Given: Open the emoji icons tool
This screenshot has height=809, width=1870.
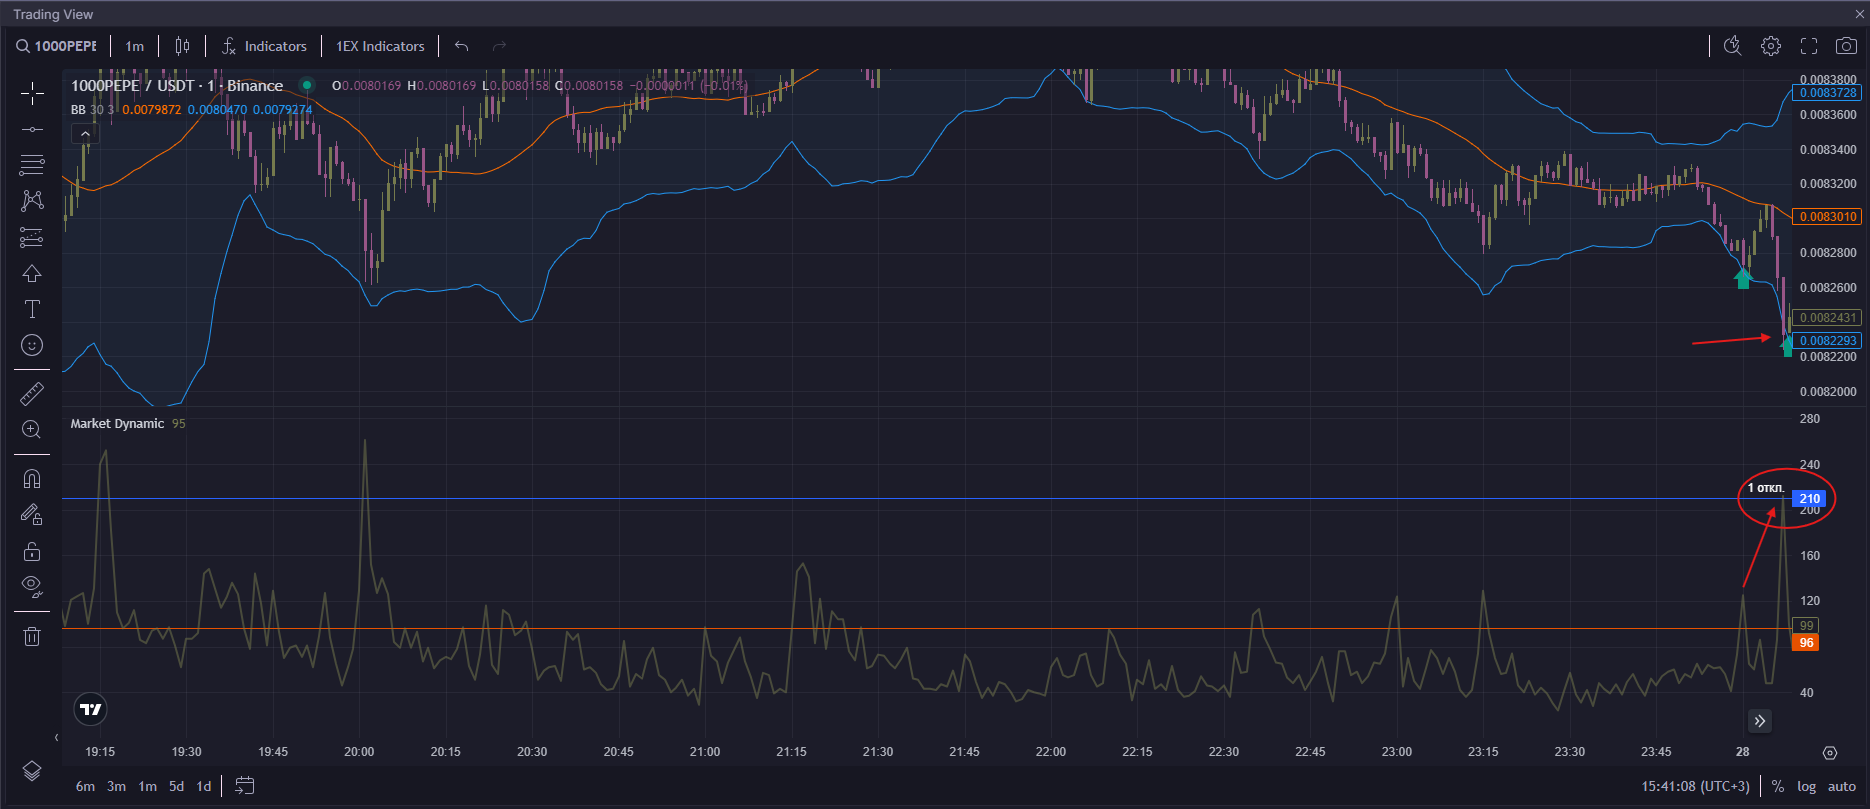Looking at the screenshot, I should [x=32, y=345].
